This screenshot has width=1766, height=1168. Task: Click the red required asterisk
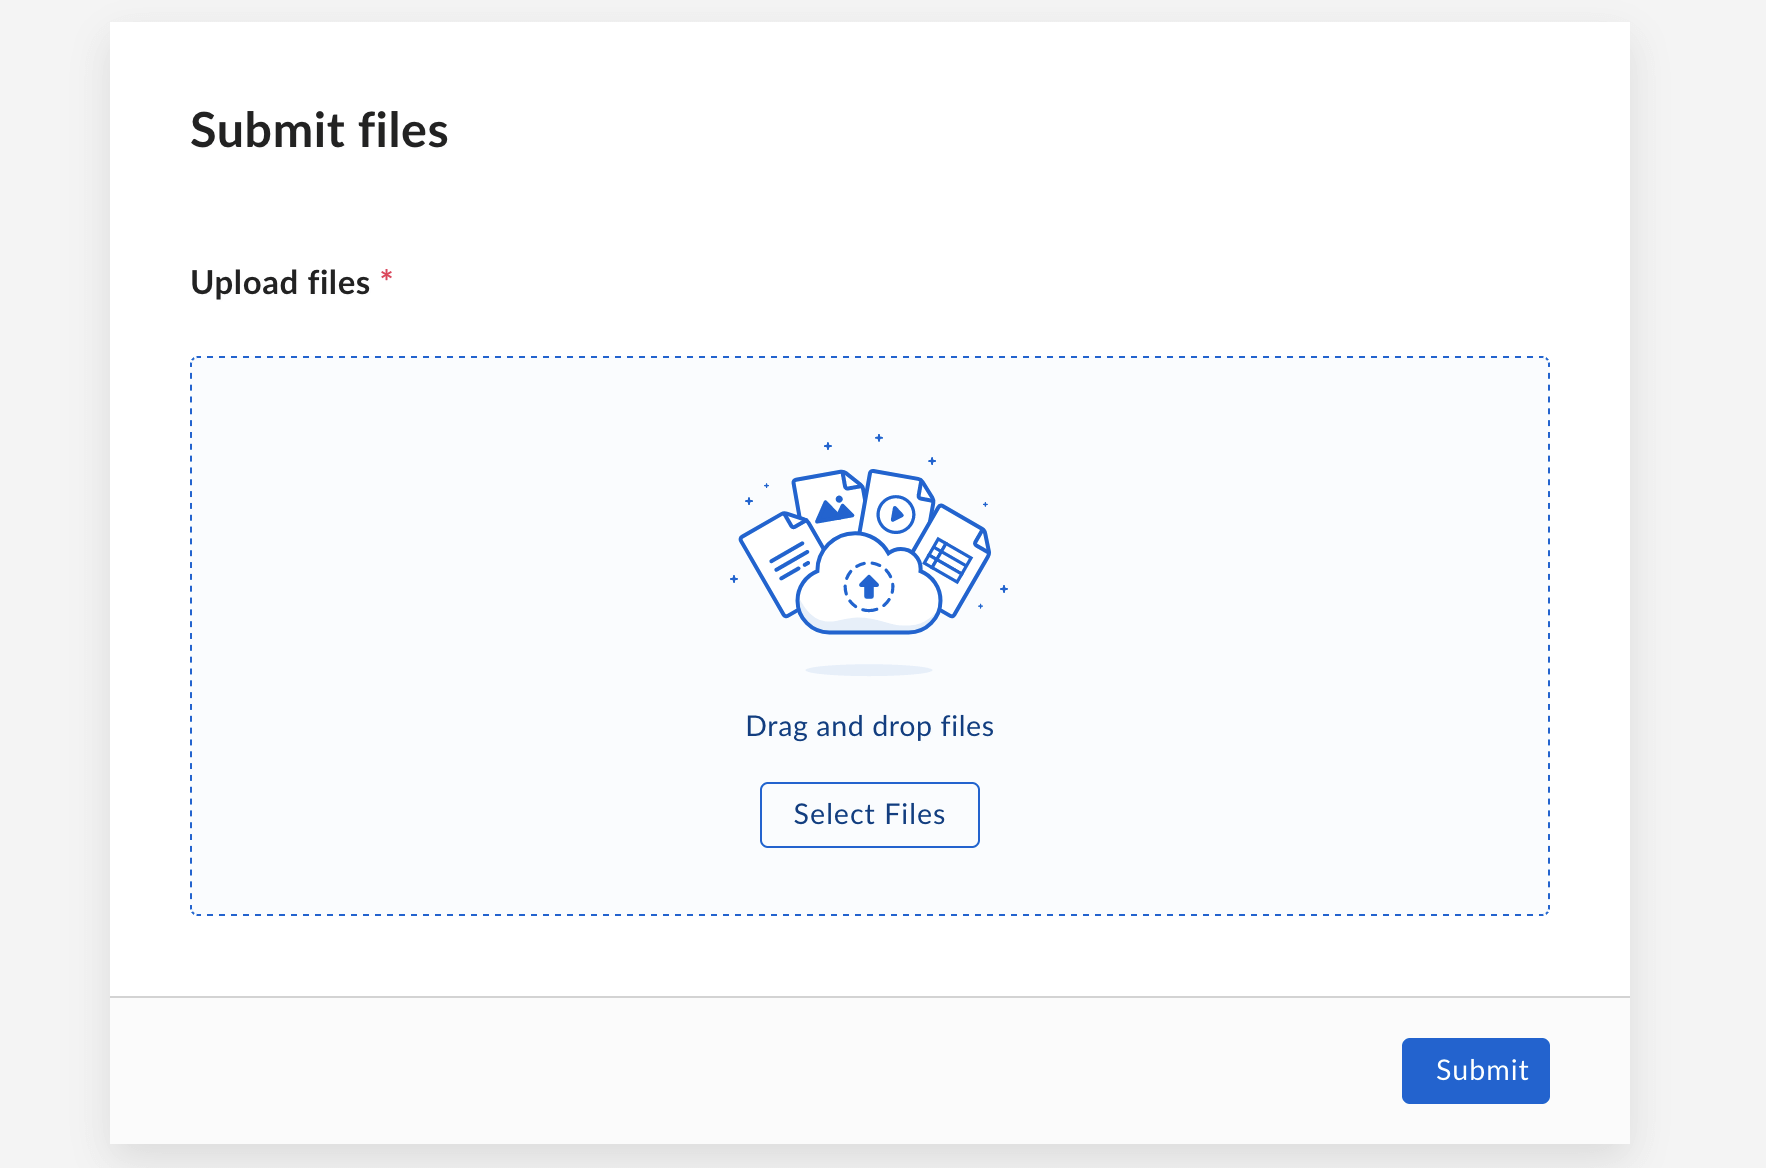(x=386, y=277)
